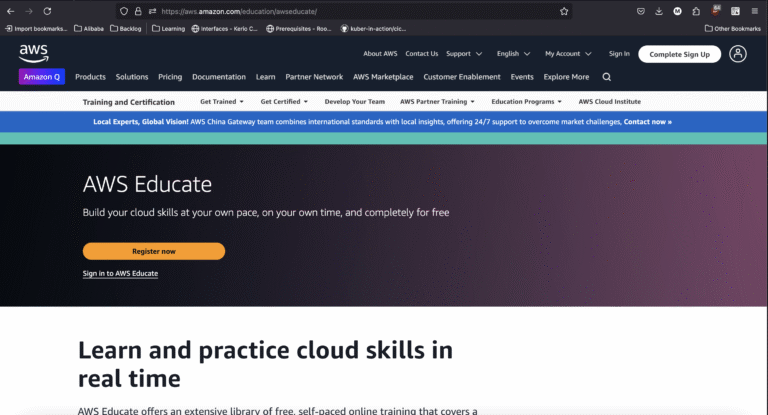Open the tracking protection shield icon
Viewport: 768px width, 415px height.
click(124, 11)
